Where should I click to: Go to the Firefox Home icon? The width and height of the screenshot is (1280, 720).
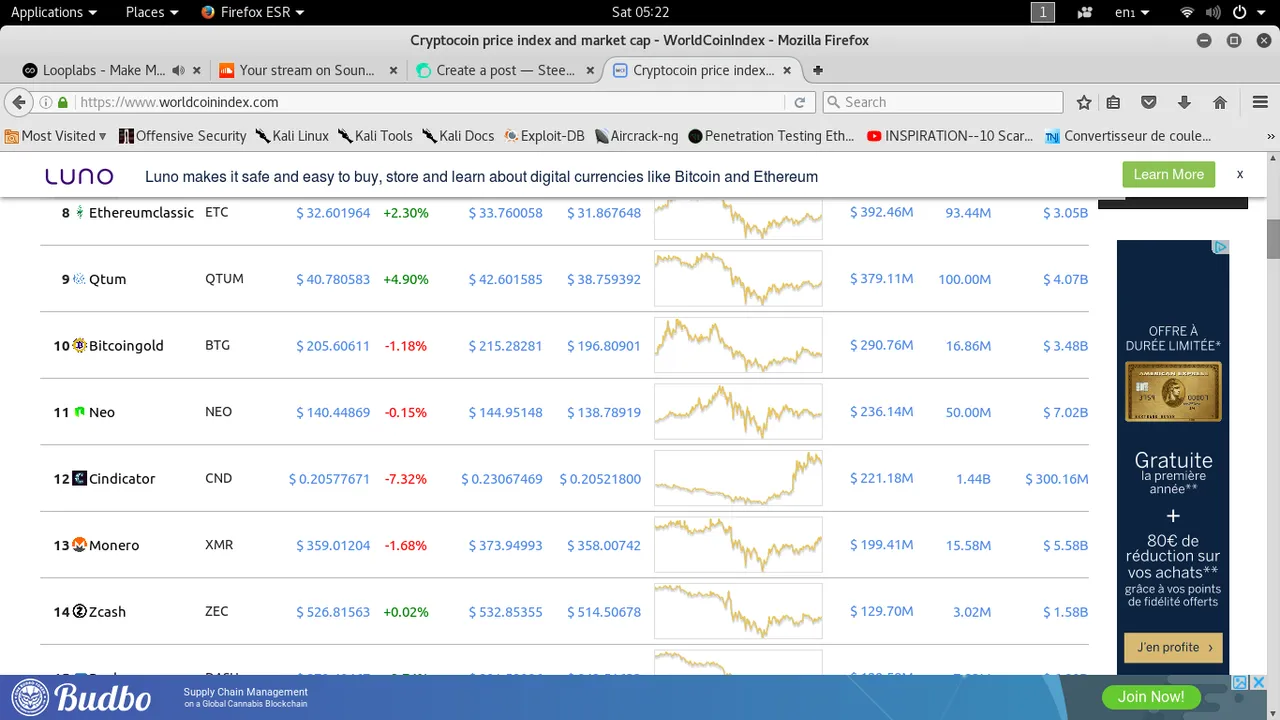coord(1220,102)
